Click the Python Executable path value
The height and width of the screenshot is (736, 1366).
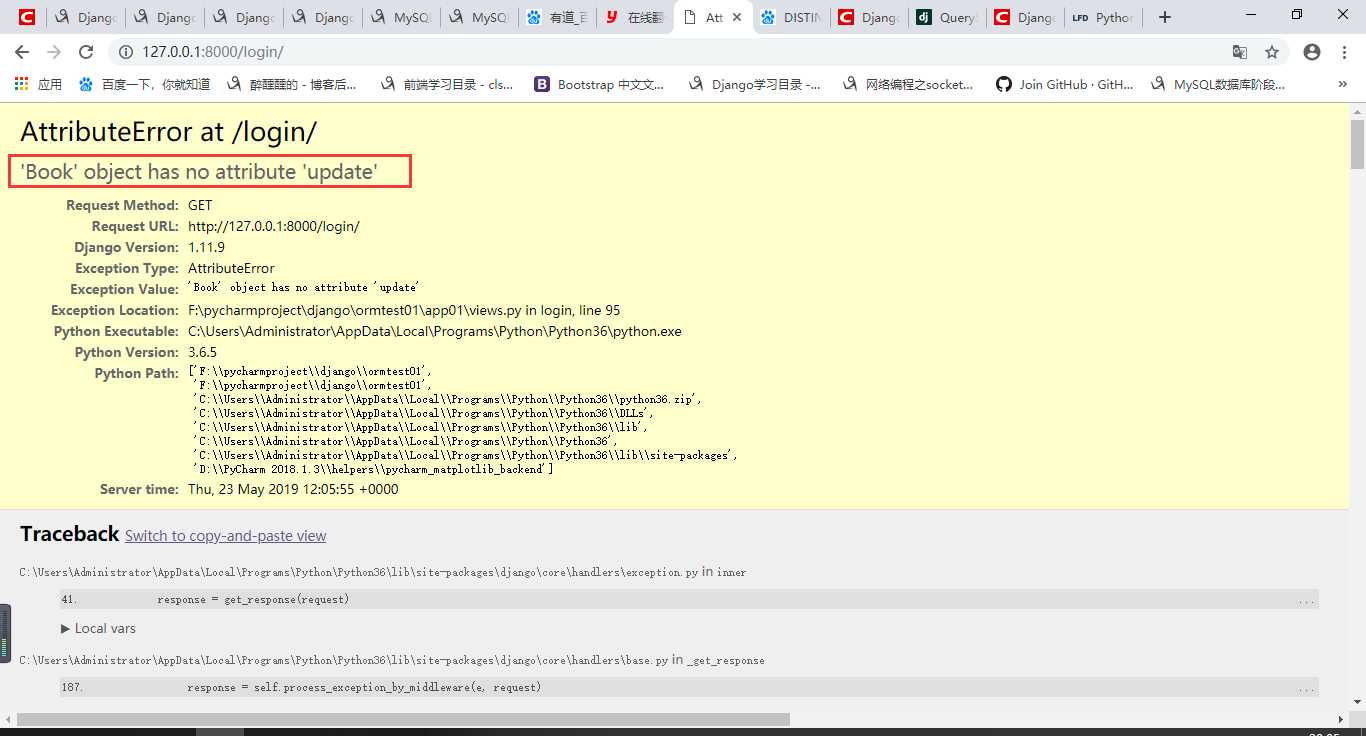pyautogui.click(x=435, y=331)
